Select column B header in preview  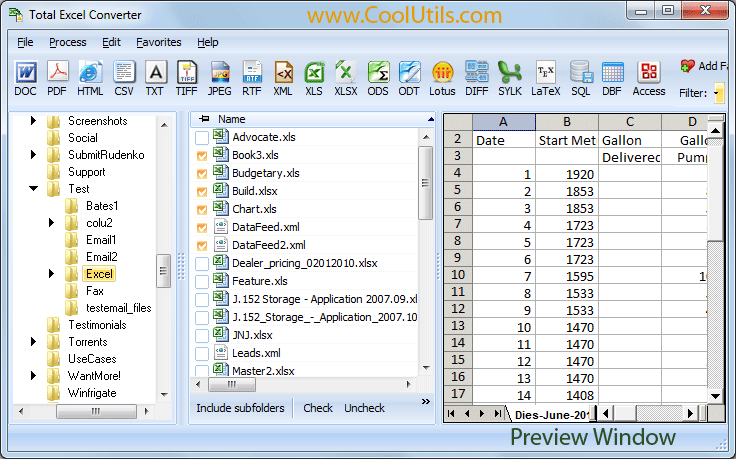pyautogui.click(x=567, y=122)
